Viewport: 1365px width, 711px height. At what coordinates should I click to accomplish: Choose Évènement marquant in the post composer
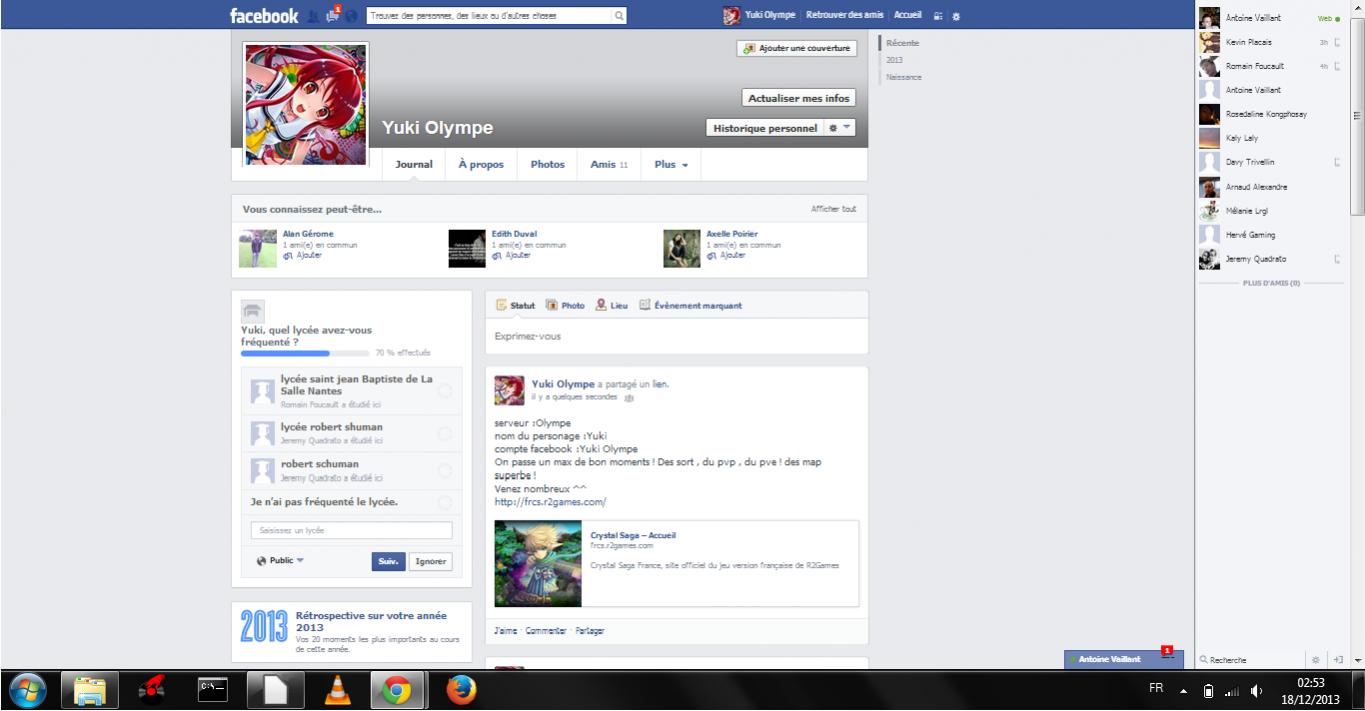click(x=690, y=305)
